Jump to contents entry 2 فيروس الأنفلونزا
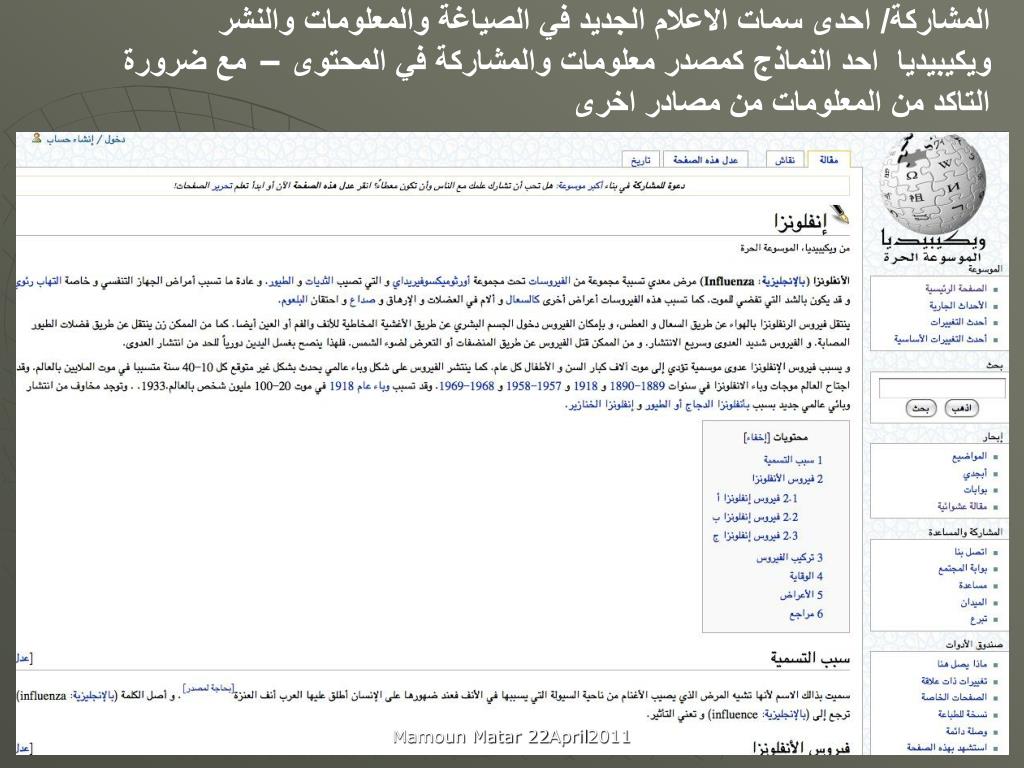 [787, 479]
